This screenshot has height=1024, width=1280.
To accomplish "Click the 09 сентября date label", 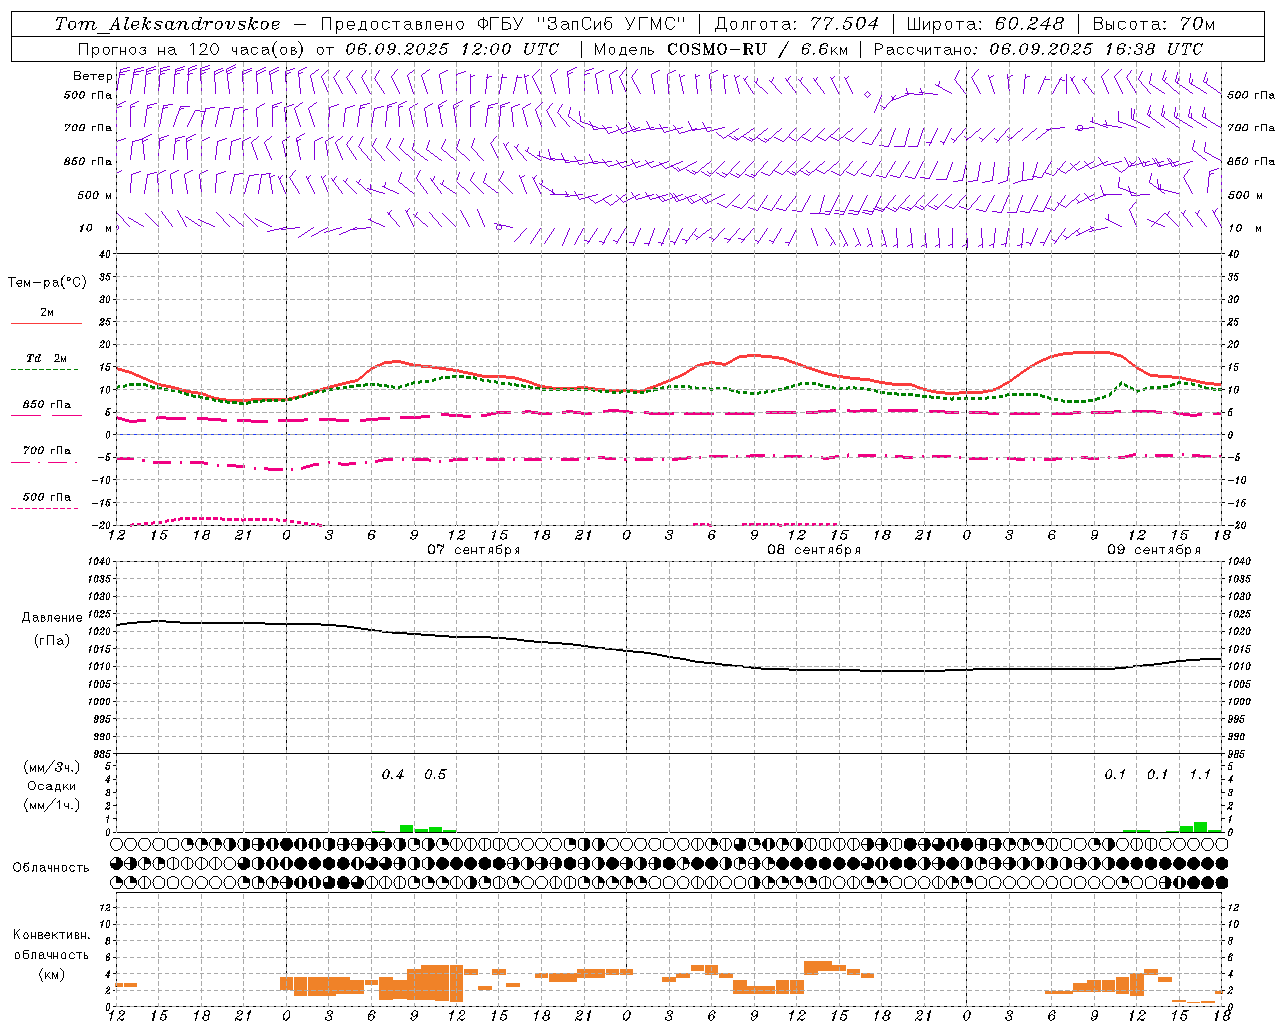I will click(1154, 549).
